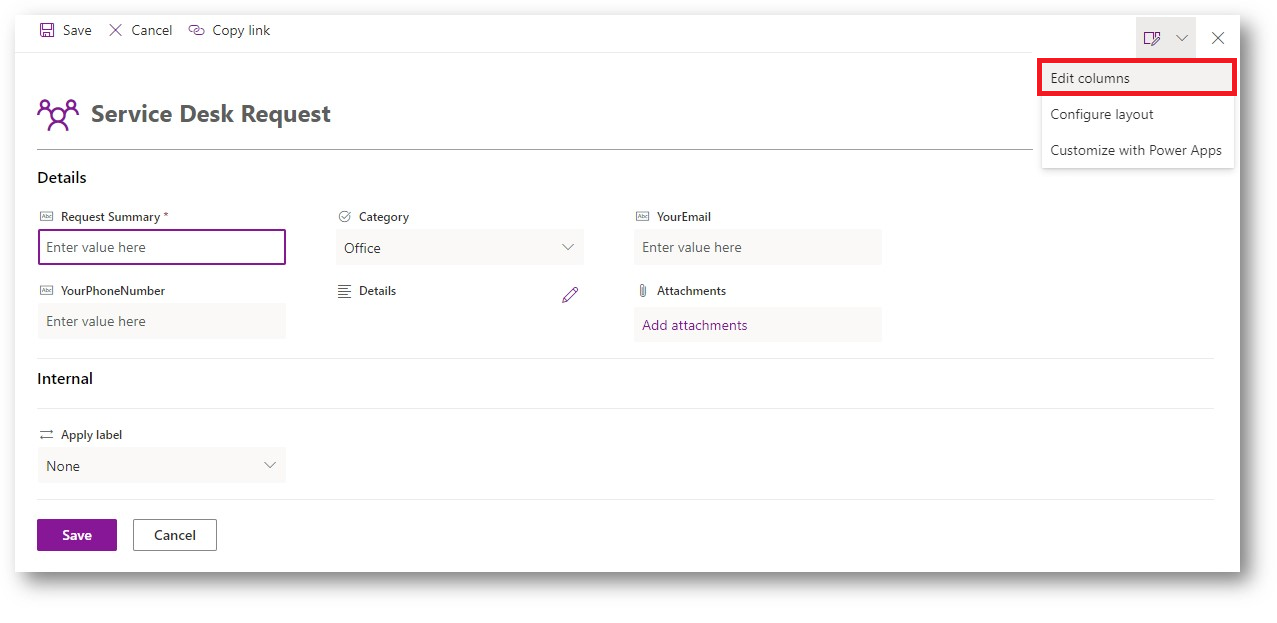Click the Service Desk Request people icon

coord(57,114)
